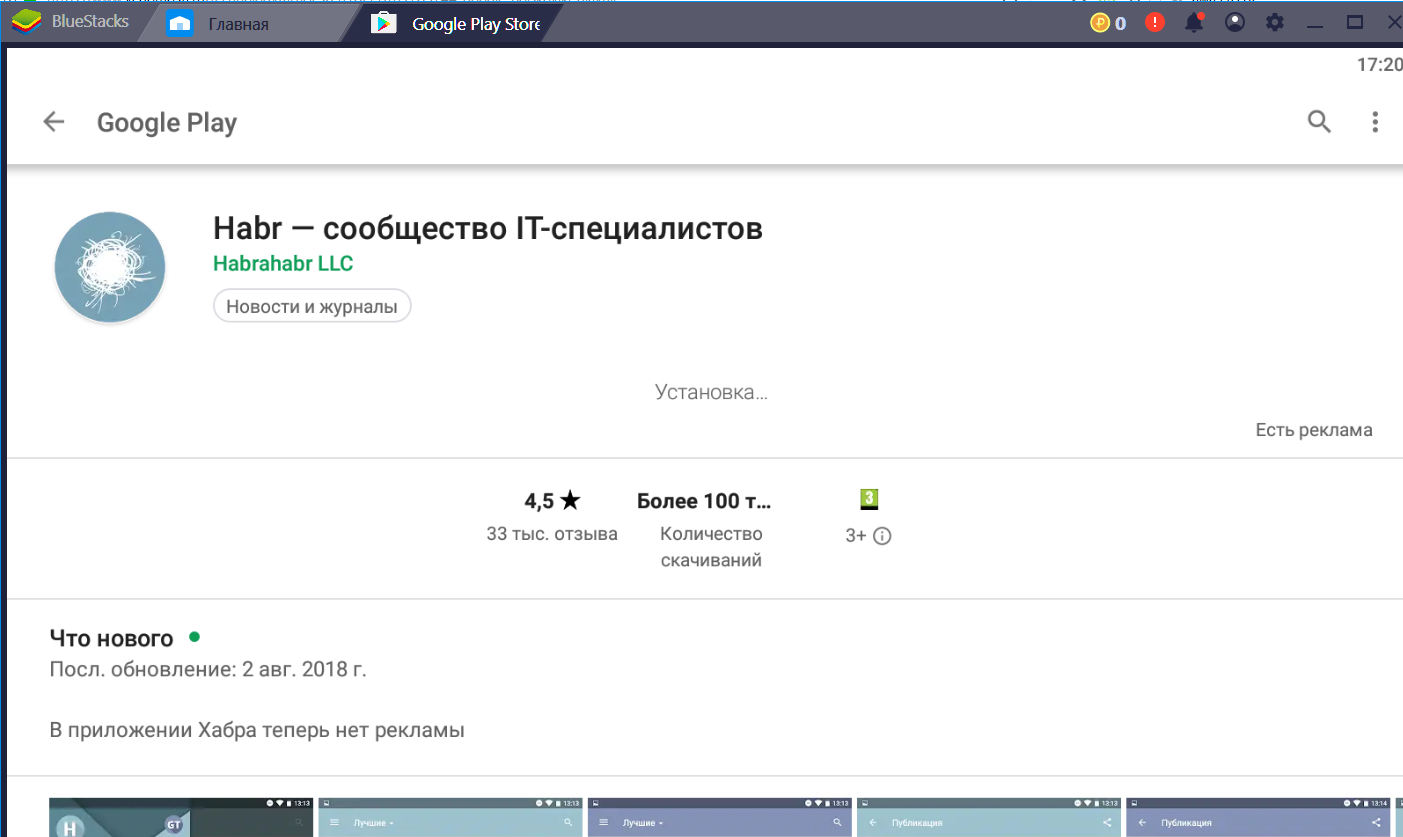This screenshot has width=1403, height=837.
Task: Open BlueStacks settings gear icon
Action: click(1275, 22)
